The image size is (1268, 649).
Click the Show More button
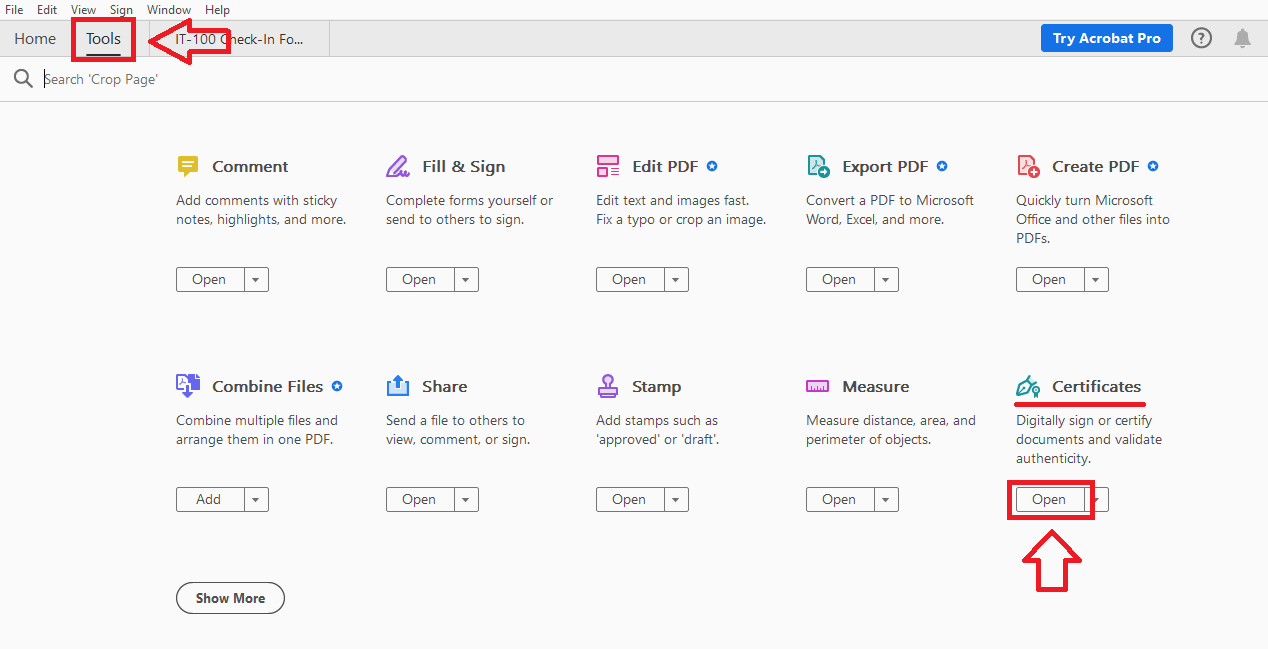click(230, 597)
